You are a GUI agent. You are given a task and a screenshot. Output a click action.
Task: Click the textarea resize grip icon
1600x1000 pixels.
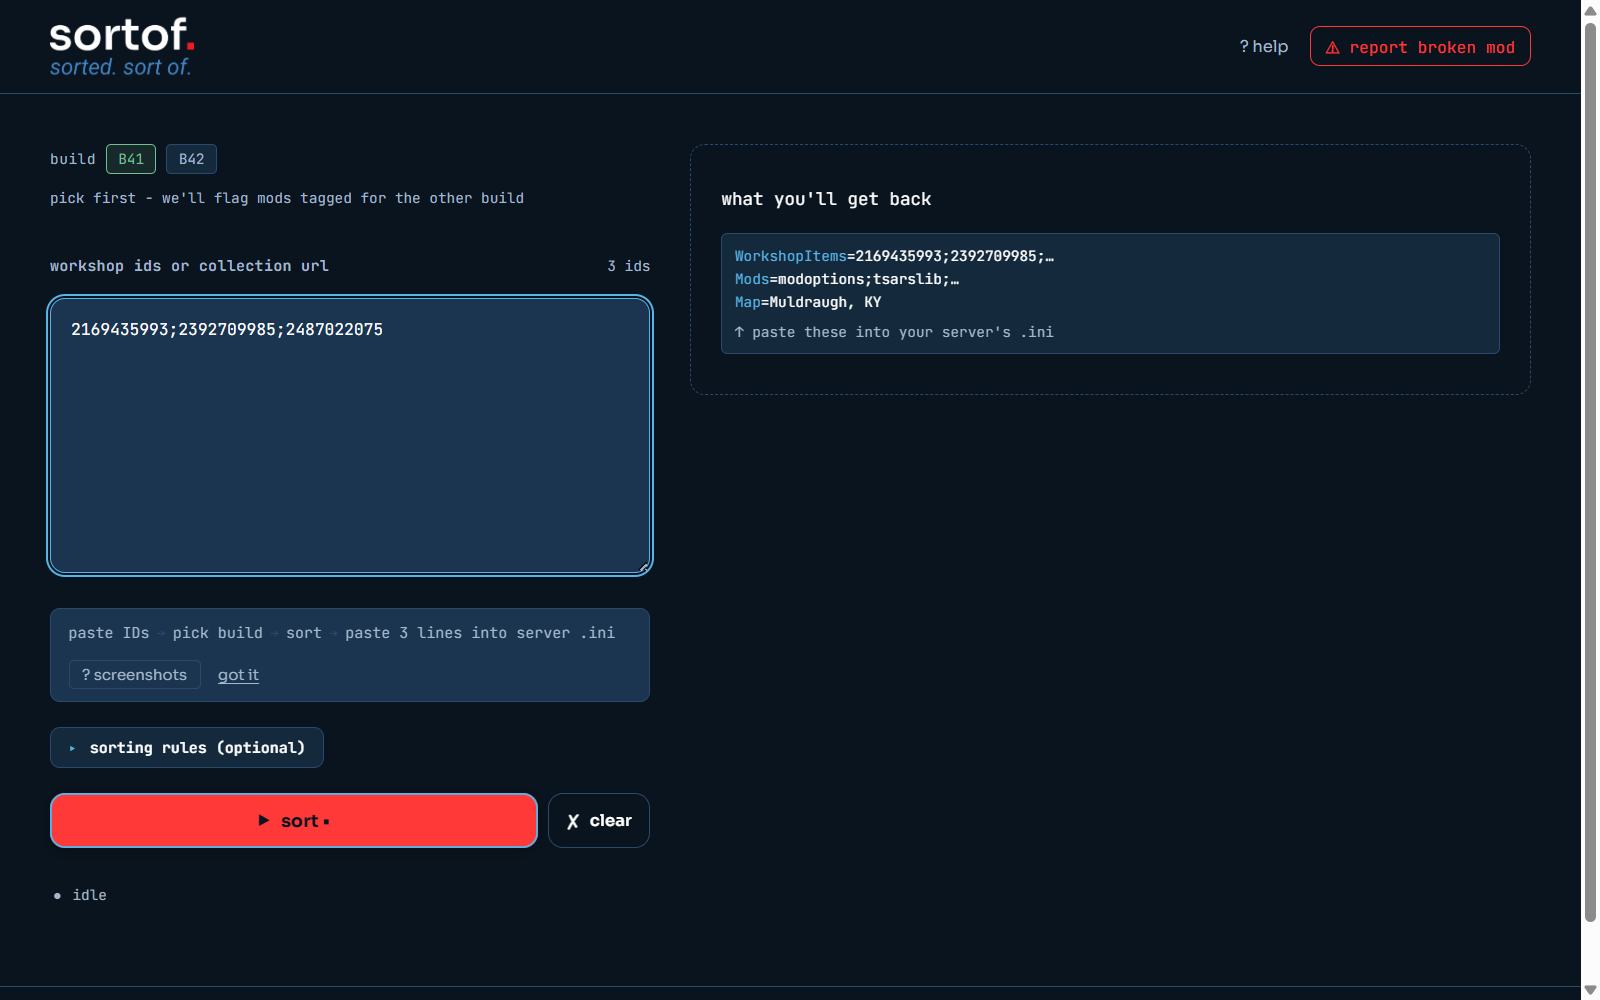coord(644,567)
